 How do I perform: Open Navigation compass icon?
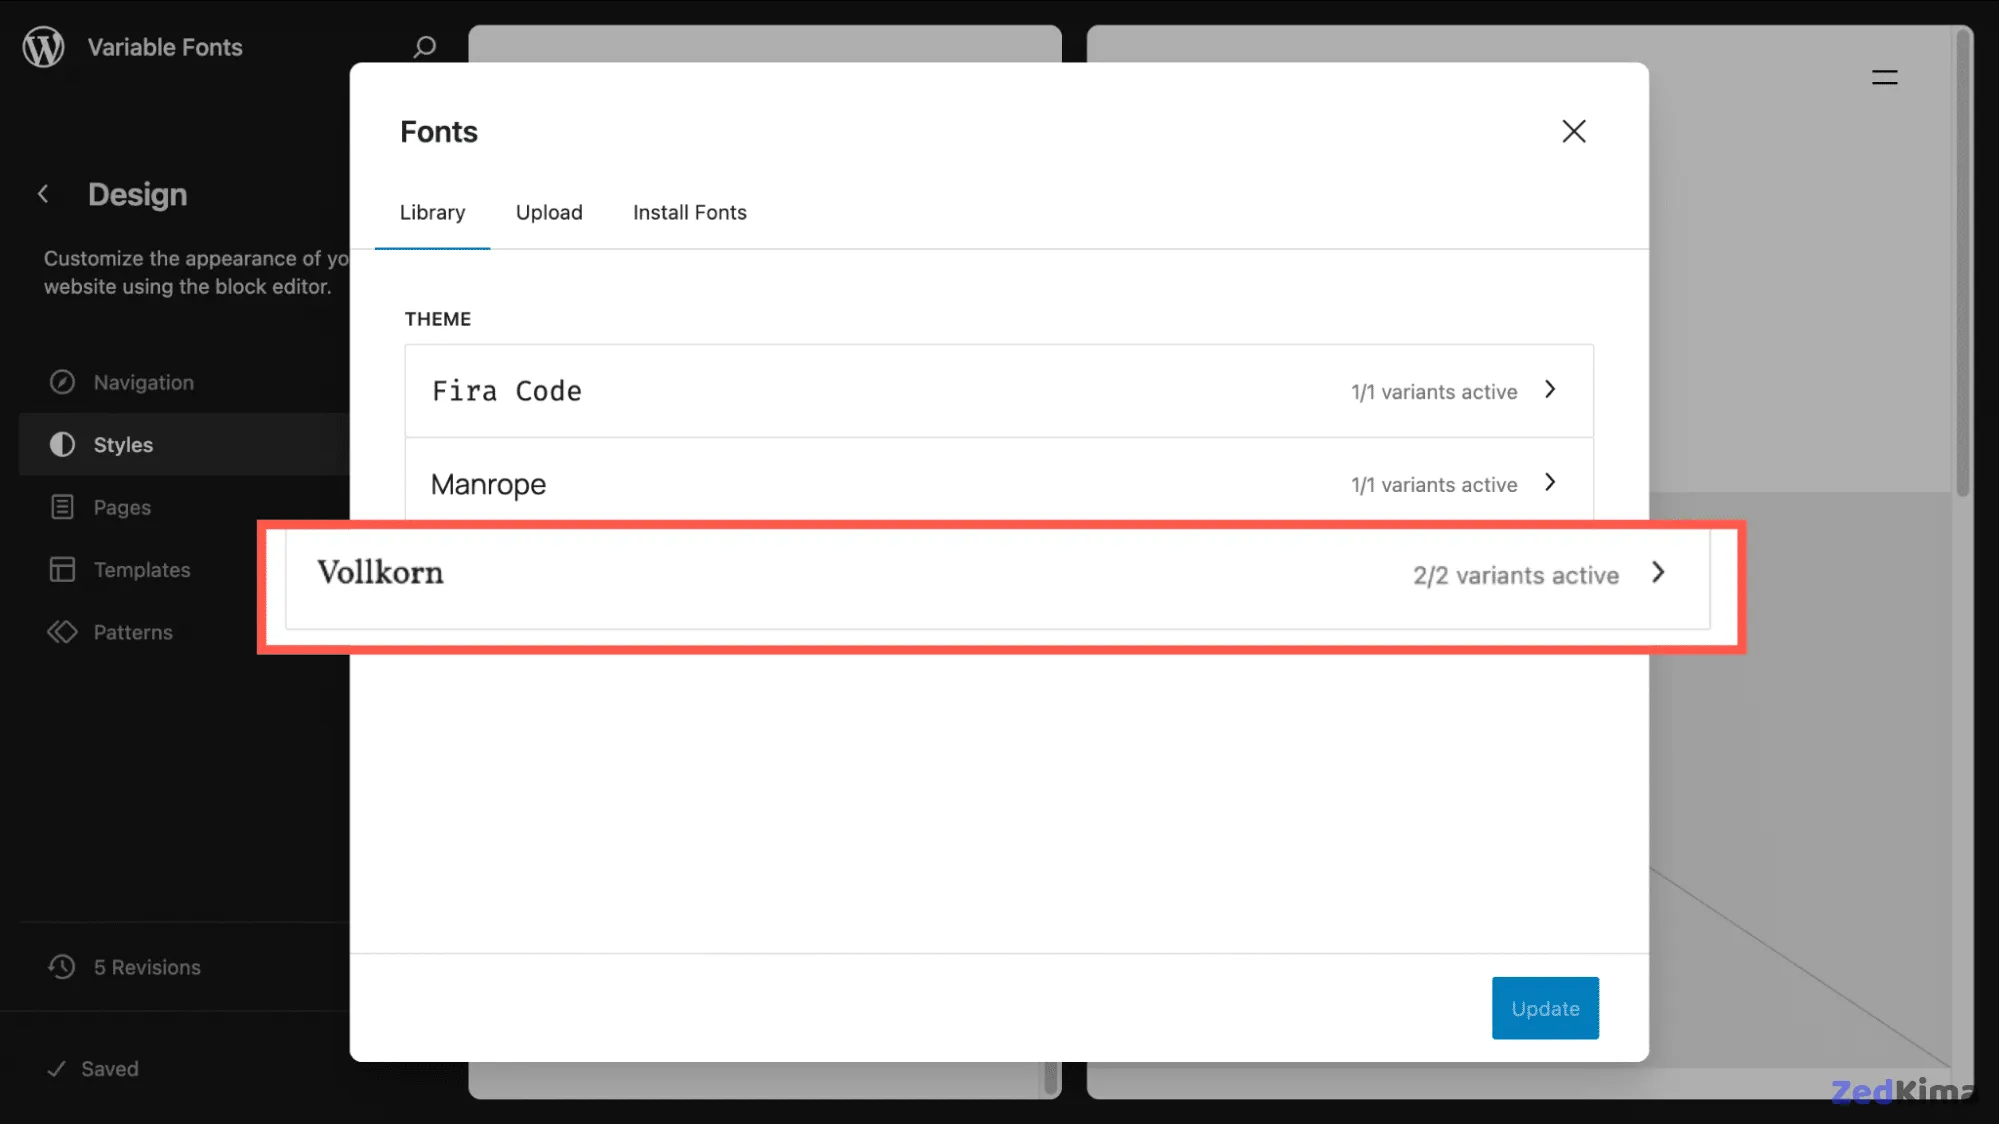point(62,382)
